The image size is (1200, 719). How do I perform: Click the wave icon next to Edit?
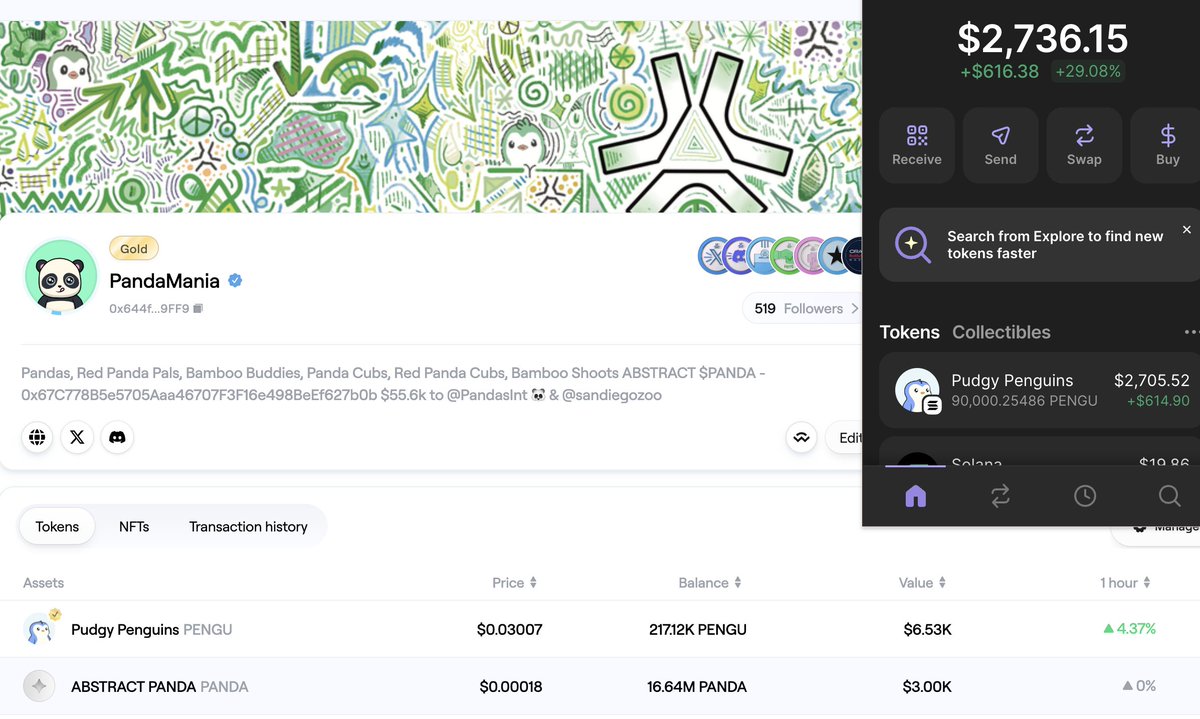tap(801, 437)
